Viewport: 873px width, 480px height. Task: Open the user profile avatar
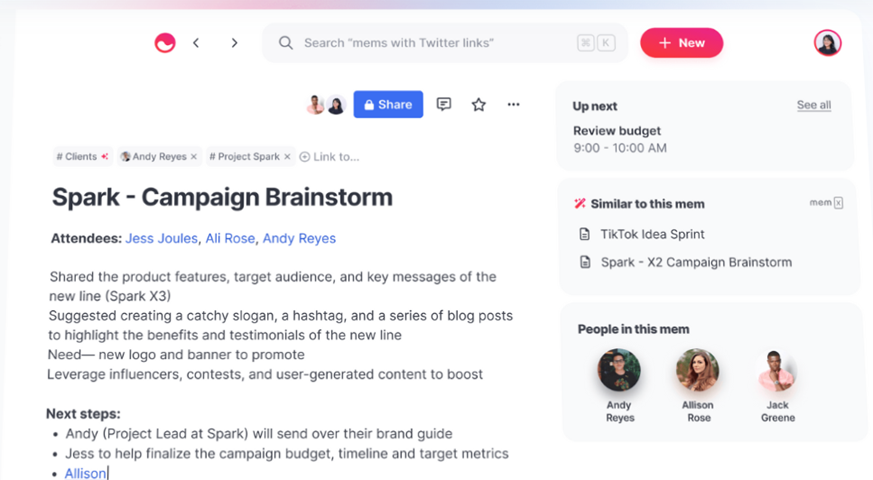[x=827, y=43]
